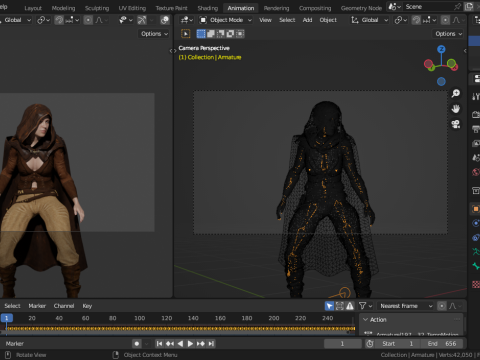Toggle proportional editing in right viewport header
This screenshot has height=360, width=480.
445,20
